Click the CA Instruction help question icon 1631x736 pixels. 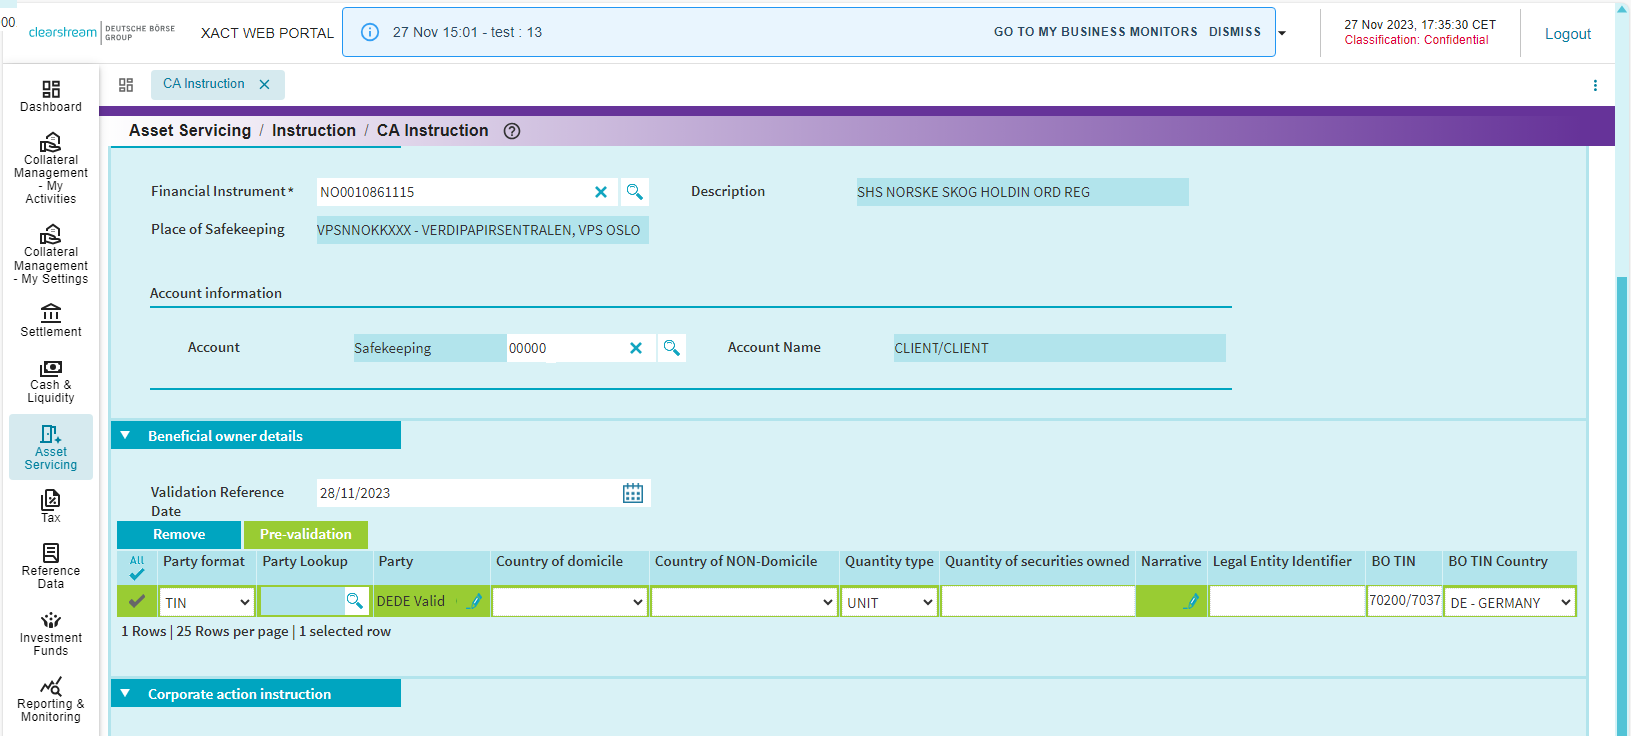coord(512,131)
